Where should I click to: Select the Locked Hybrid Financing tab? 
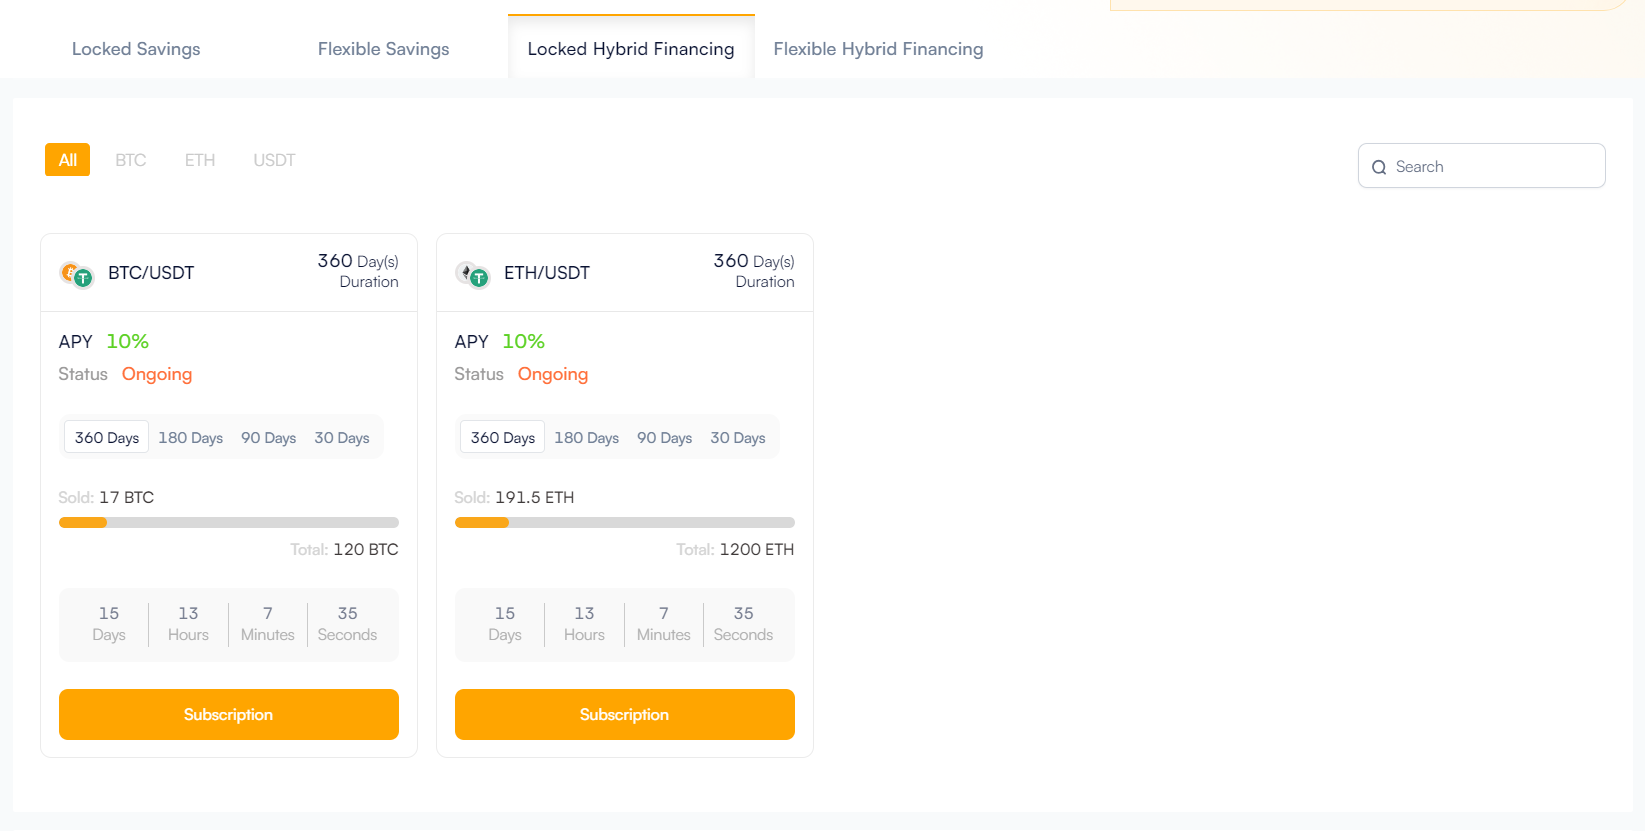(x=631, y=49)
